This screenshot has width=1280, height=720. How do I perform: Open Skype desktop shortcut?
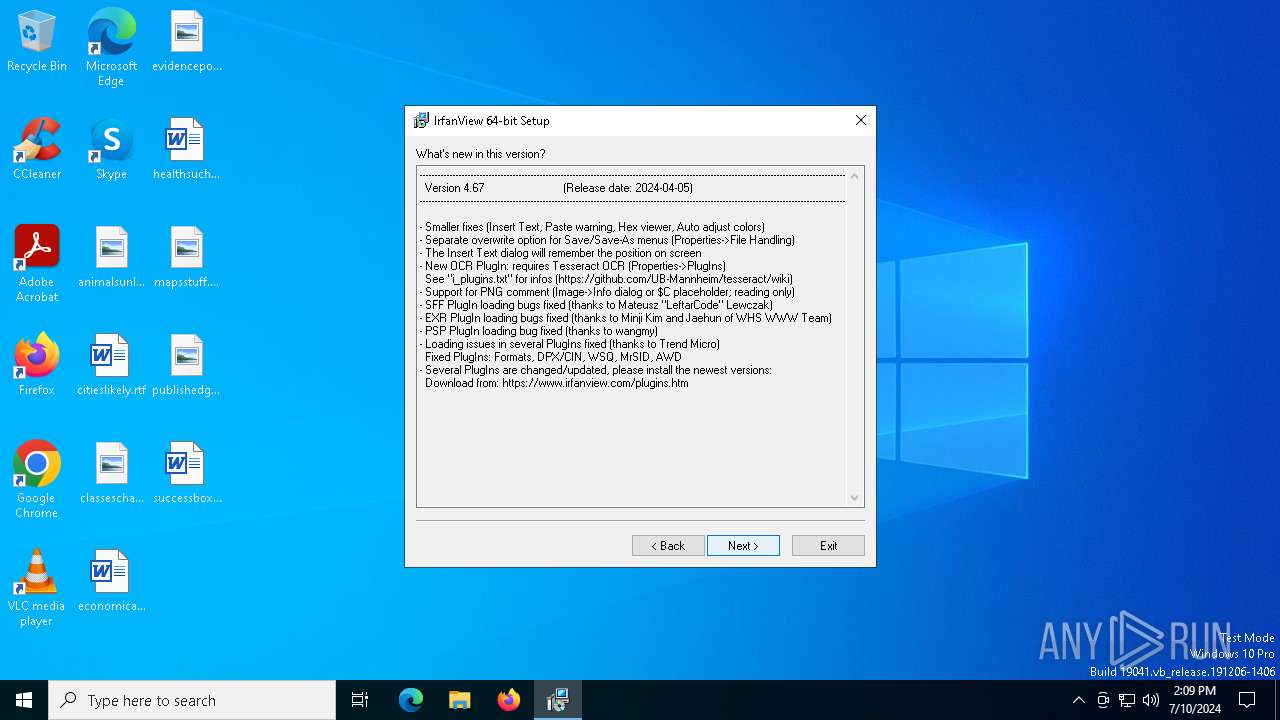click(x=111, y=149)
